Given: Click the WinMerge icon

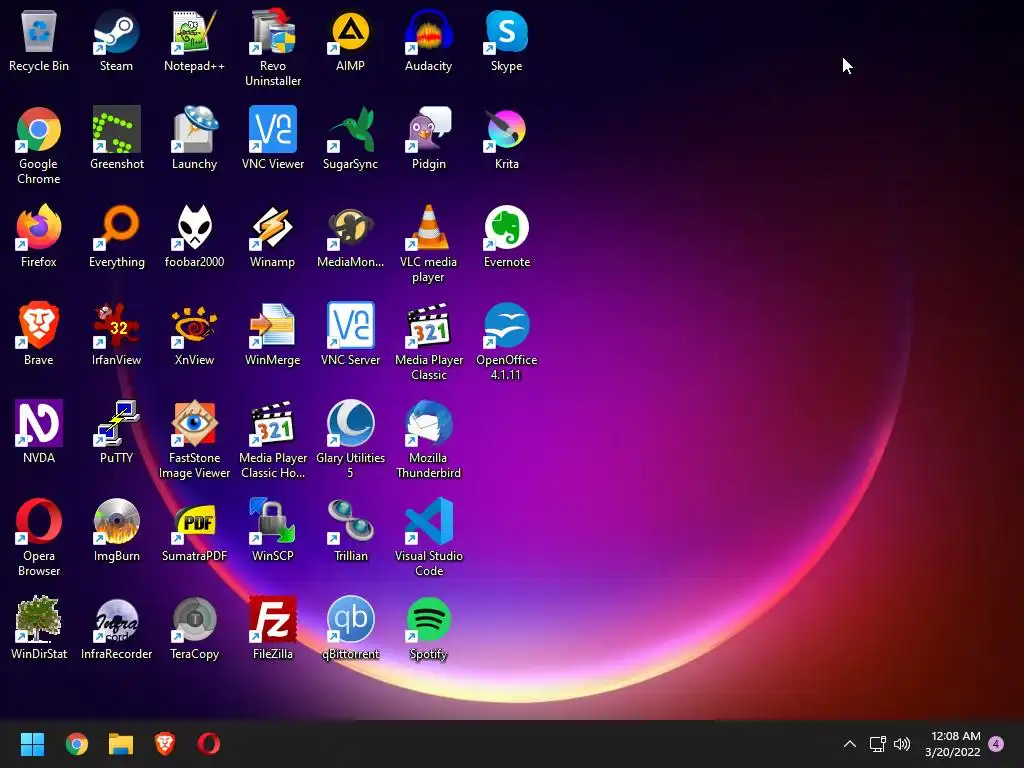Looking at the screenshot, I should [272, 326].
